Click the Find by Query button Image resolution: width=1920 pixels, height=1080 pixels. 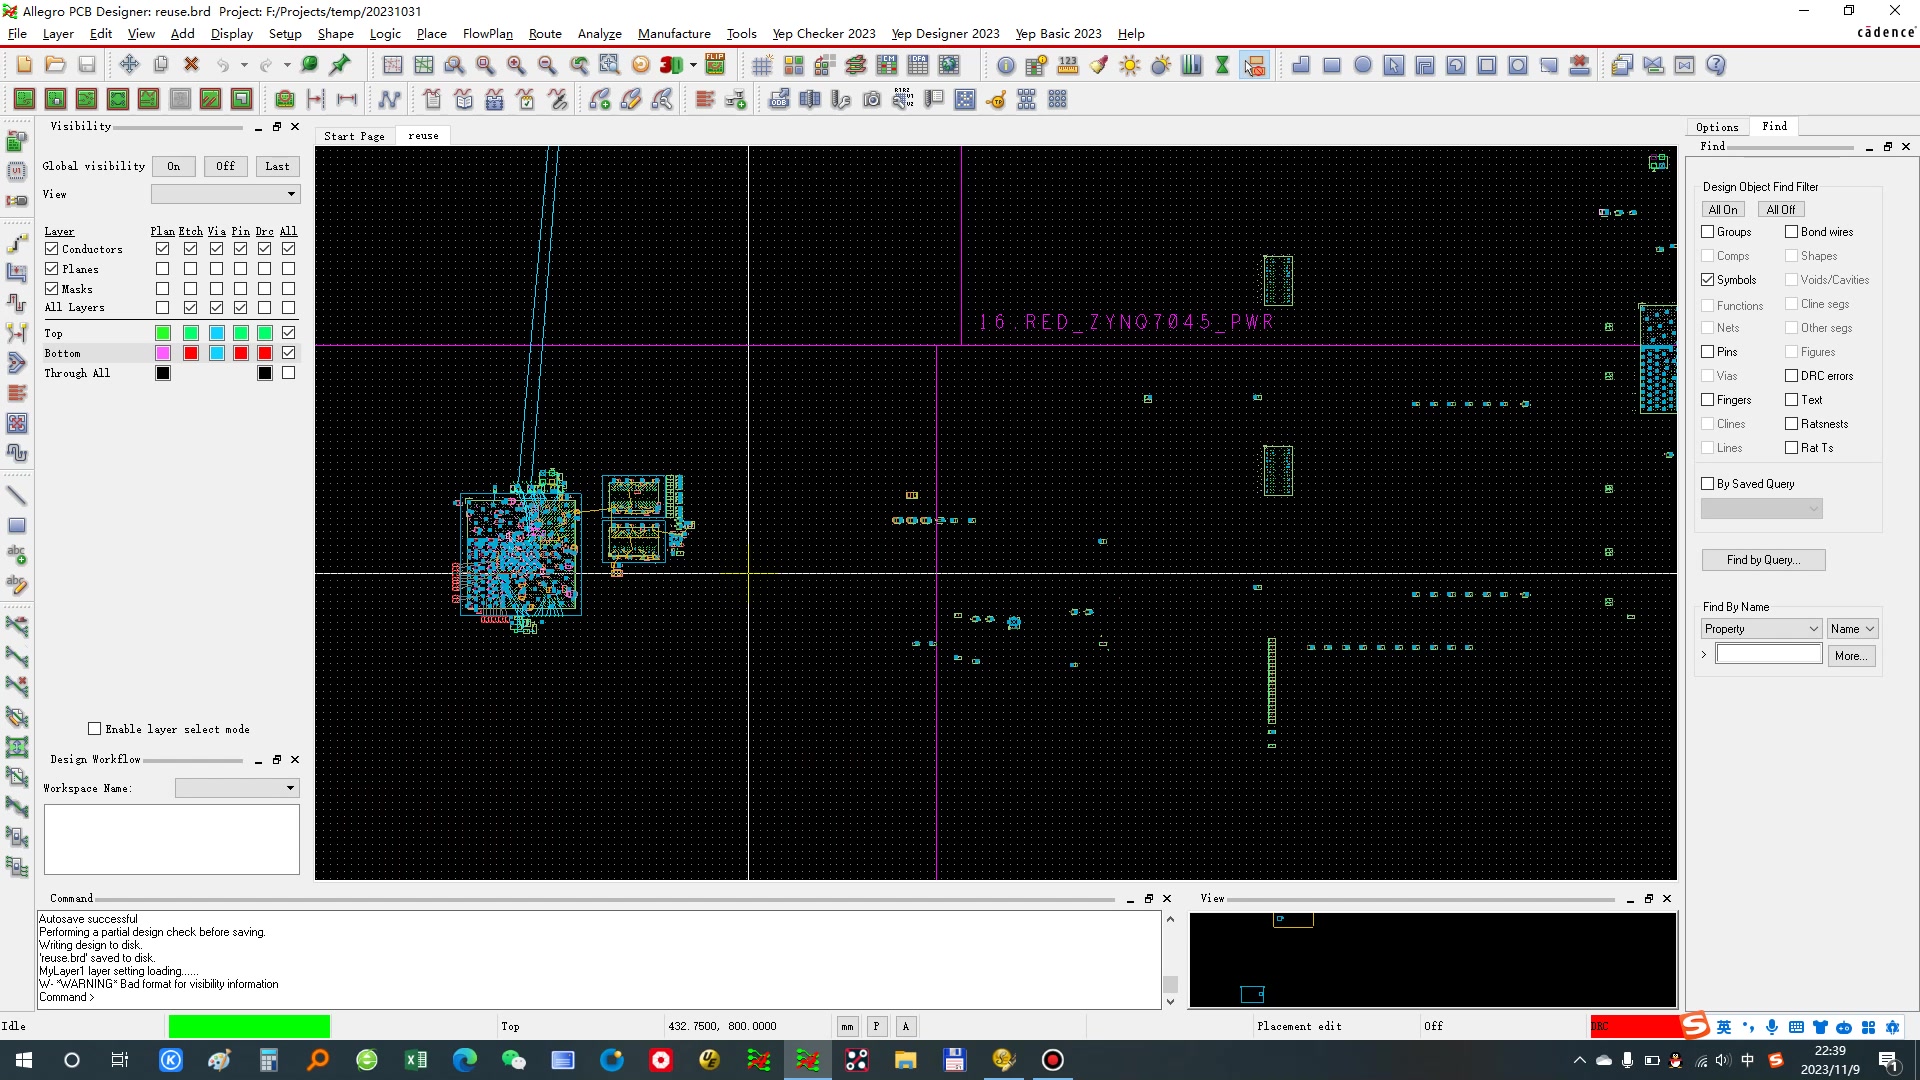click(1762, 560)
